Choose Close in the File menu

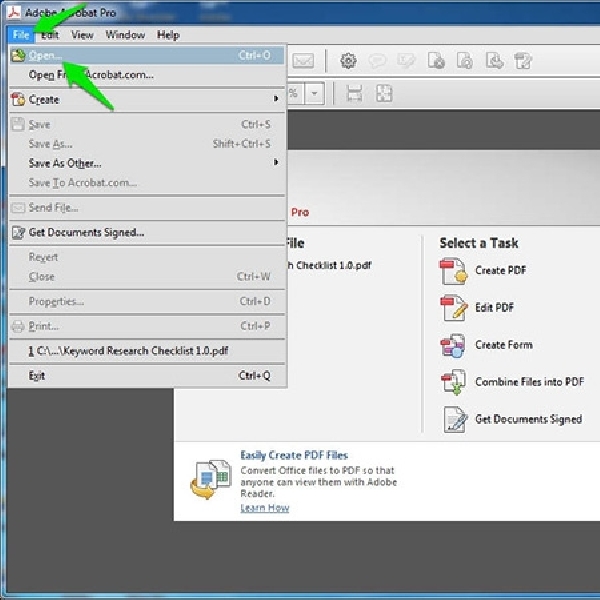[x=147, y=277]
